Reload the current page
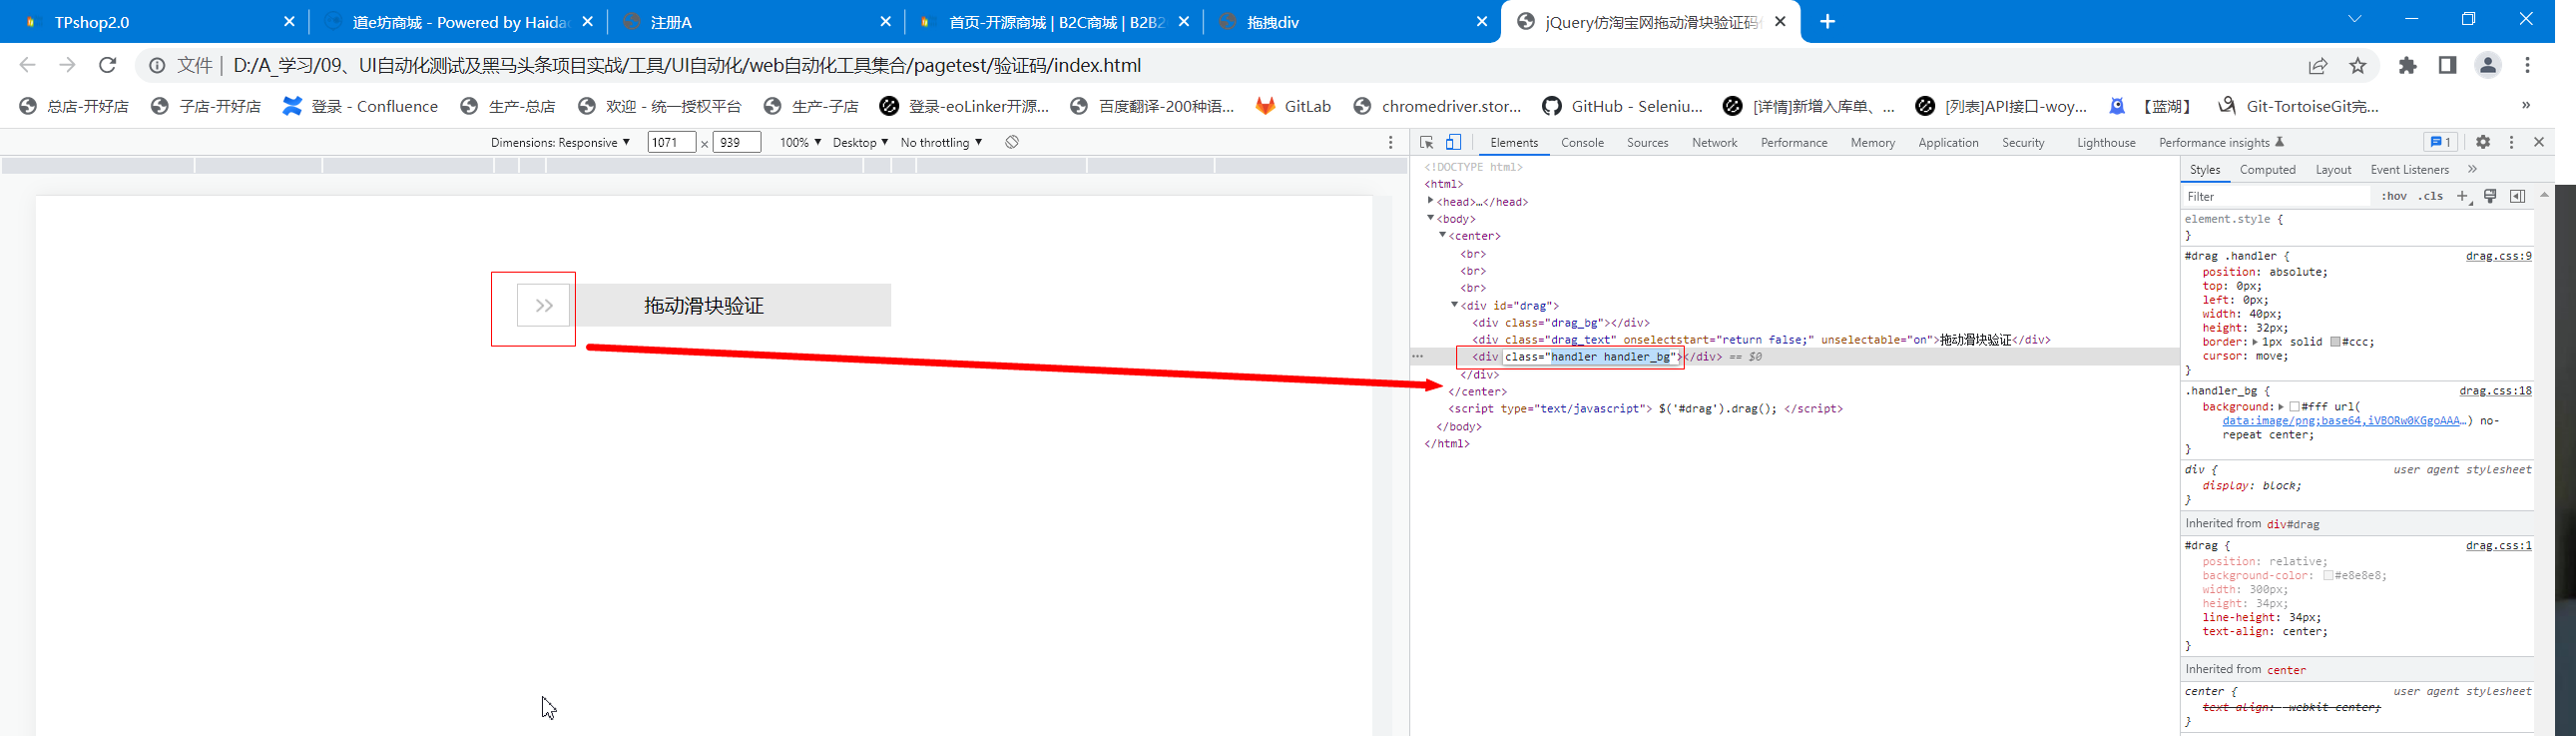2576x736 pixels. tap(107, 65)
